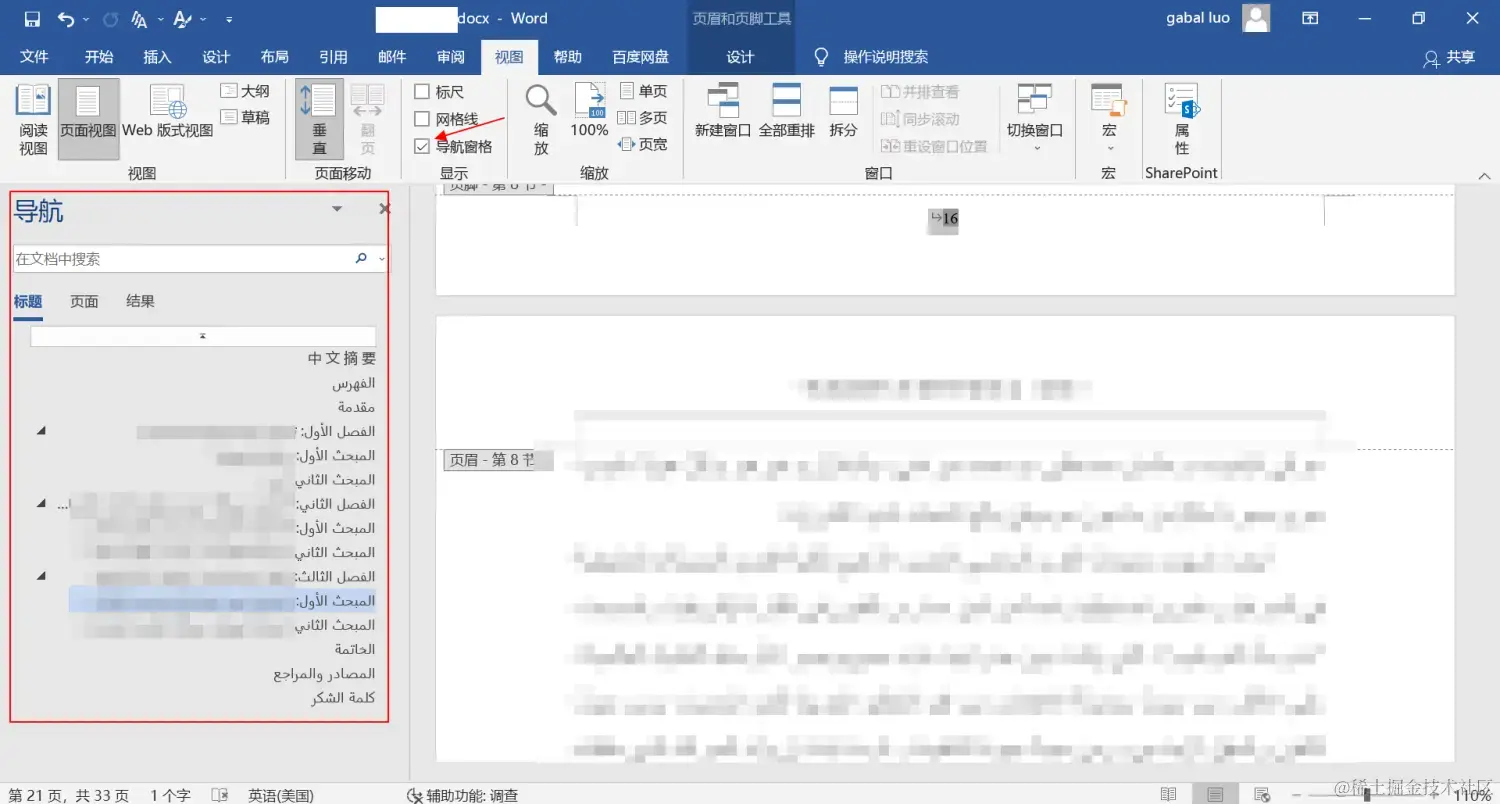
Task: Click the magnifier icon in navigation search box
Action: coord(361,258)
